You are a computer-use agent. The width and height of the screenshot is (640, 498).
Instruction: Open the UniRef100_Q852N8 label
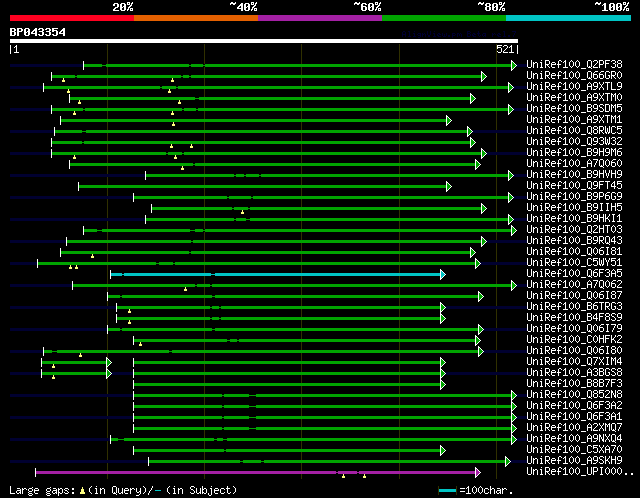tap(574, 395)
